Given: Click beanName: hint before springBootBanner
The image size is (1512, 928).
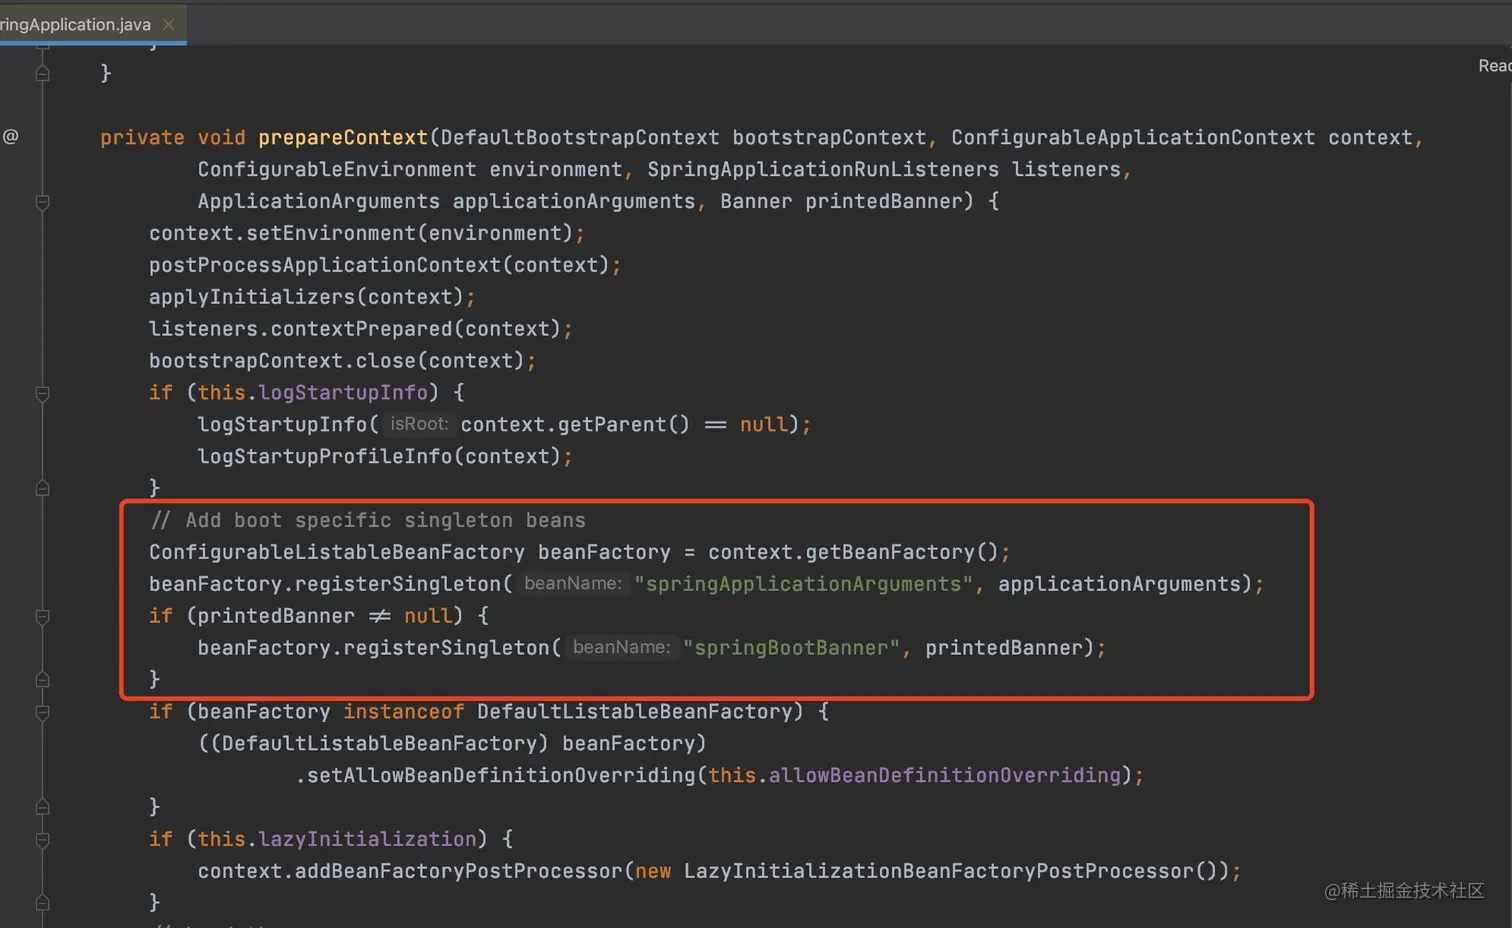Looking at the screenshot, I should pos(621,648).
